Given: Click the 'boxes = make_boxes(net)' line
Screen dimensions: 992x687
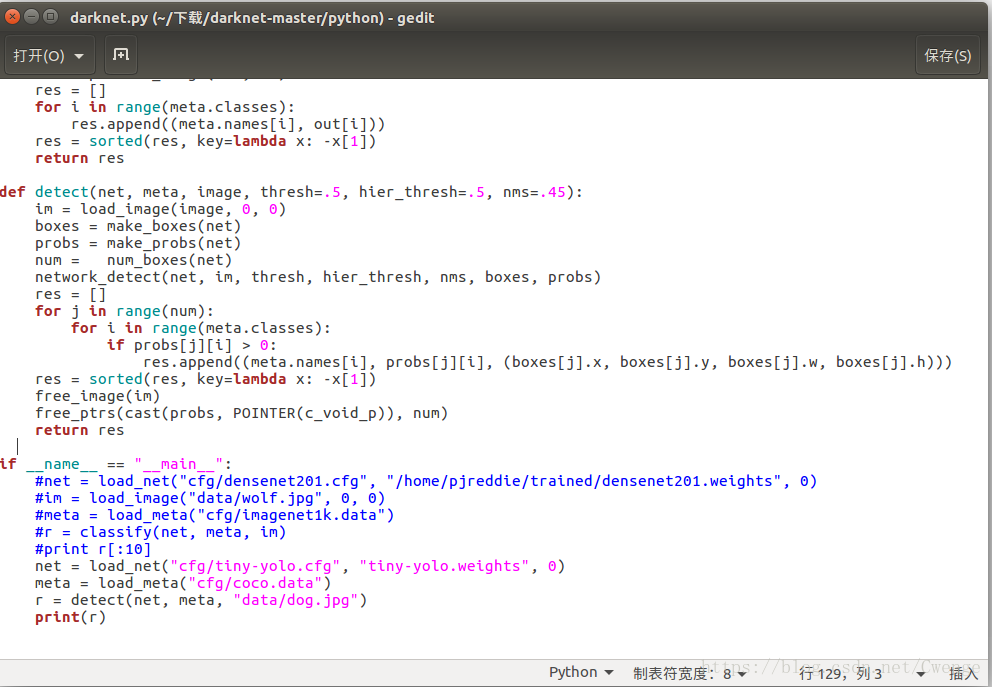Looking at the screenshot, I should [x=138, y=226].
